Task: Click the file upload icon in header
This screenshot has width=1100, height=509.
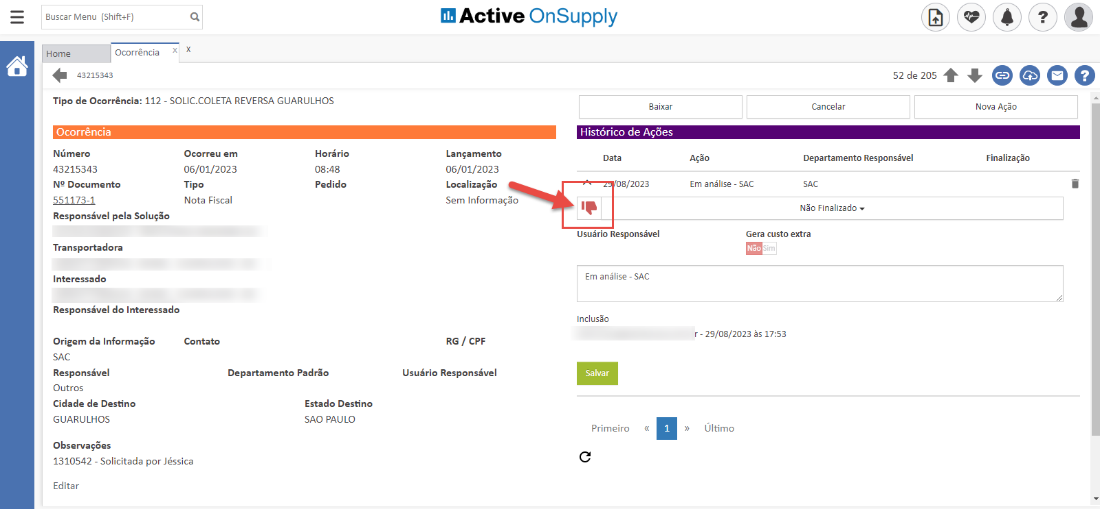Action: (x=936, y=17)
